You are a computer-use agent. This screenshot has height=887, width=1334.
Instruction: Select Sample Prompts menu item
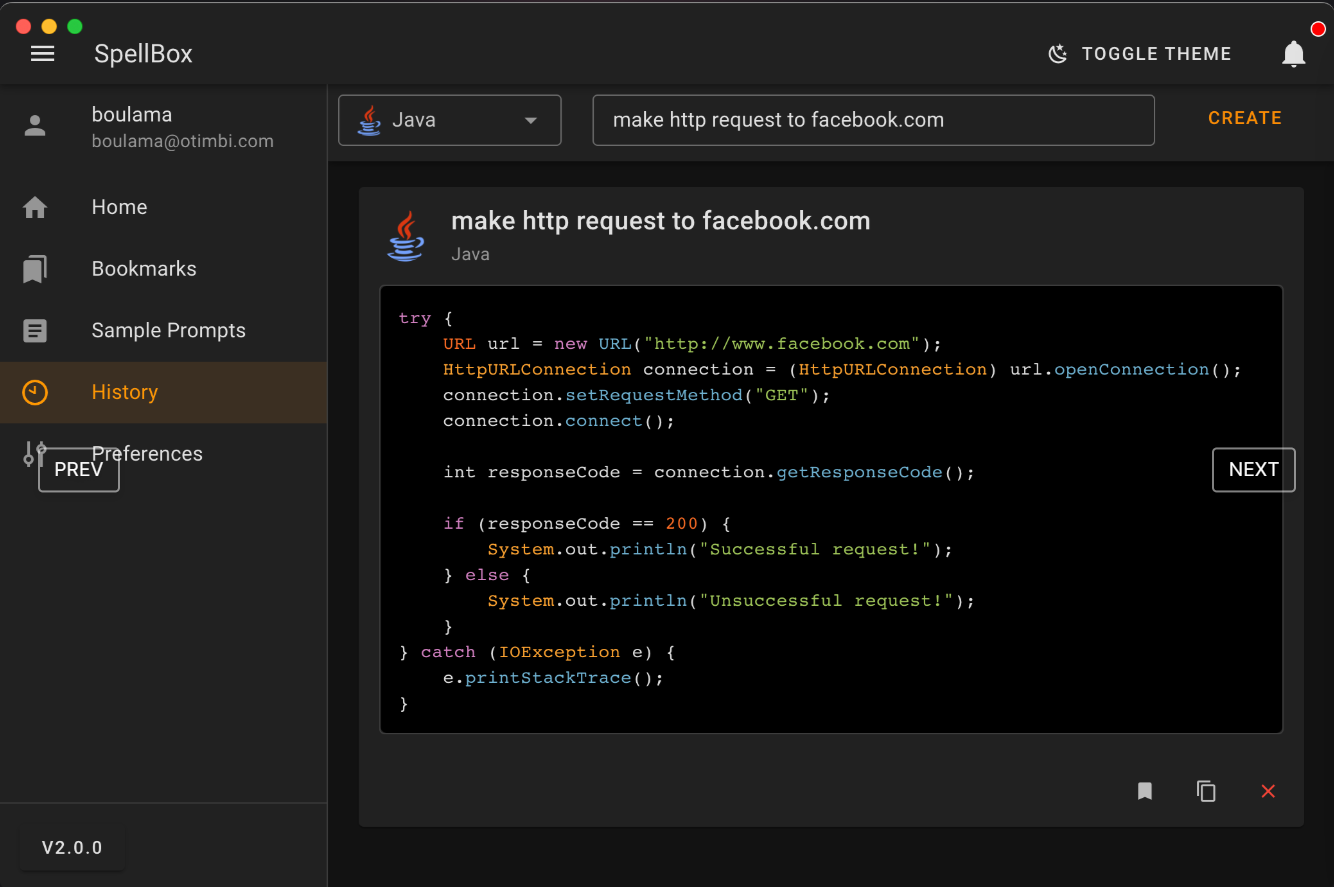[x=168, y=331]
